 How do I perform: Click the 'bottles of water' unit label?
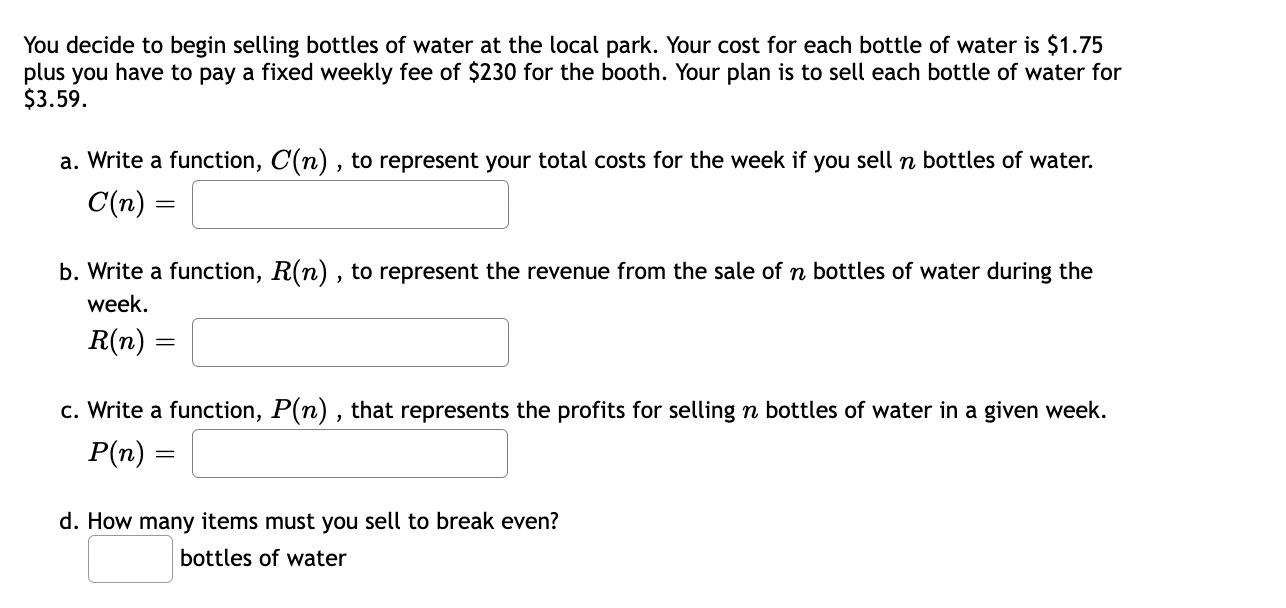(x=263, y=558)
